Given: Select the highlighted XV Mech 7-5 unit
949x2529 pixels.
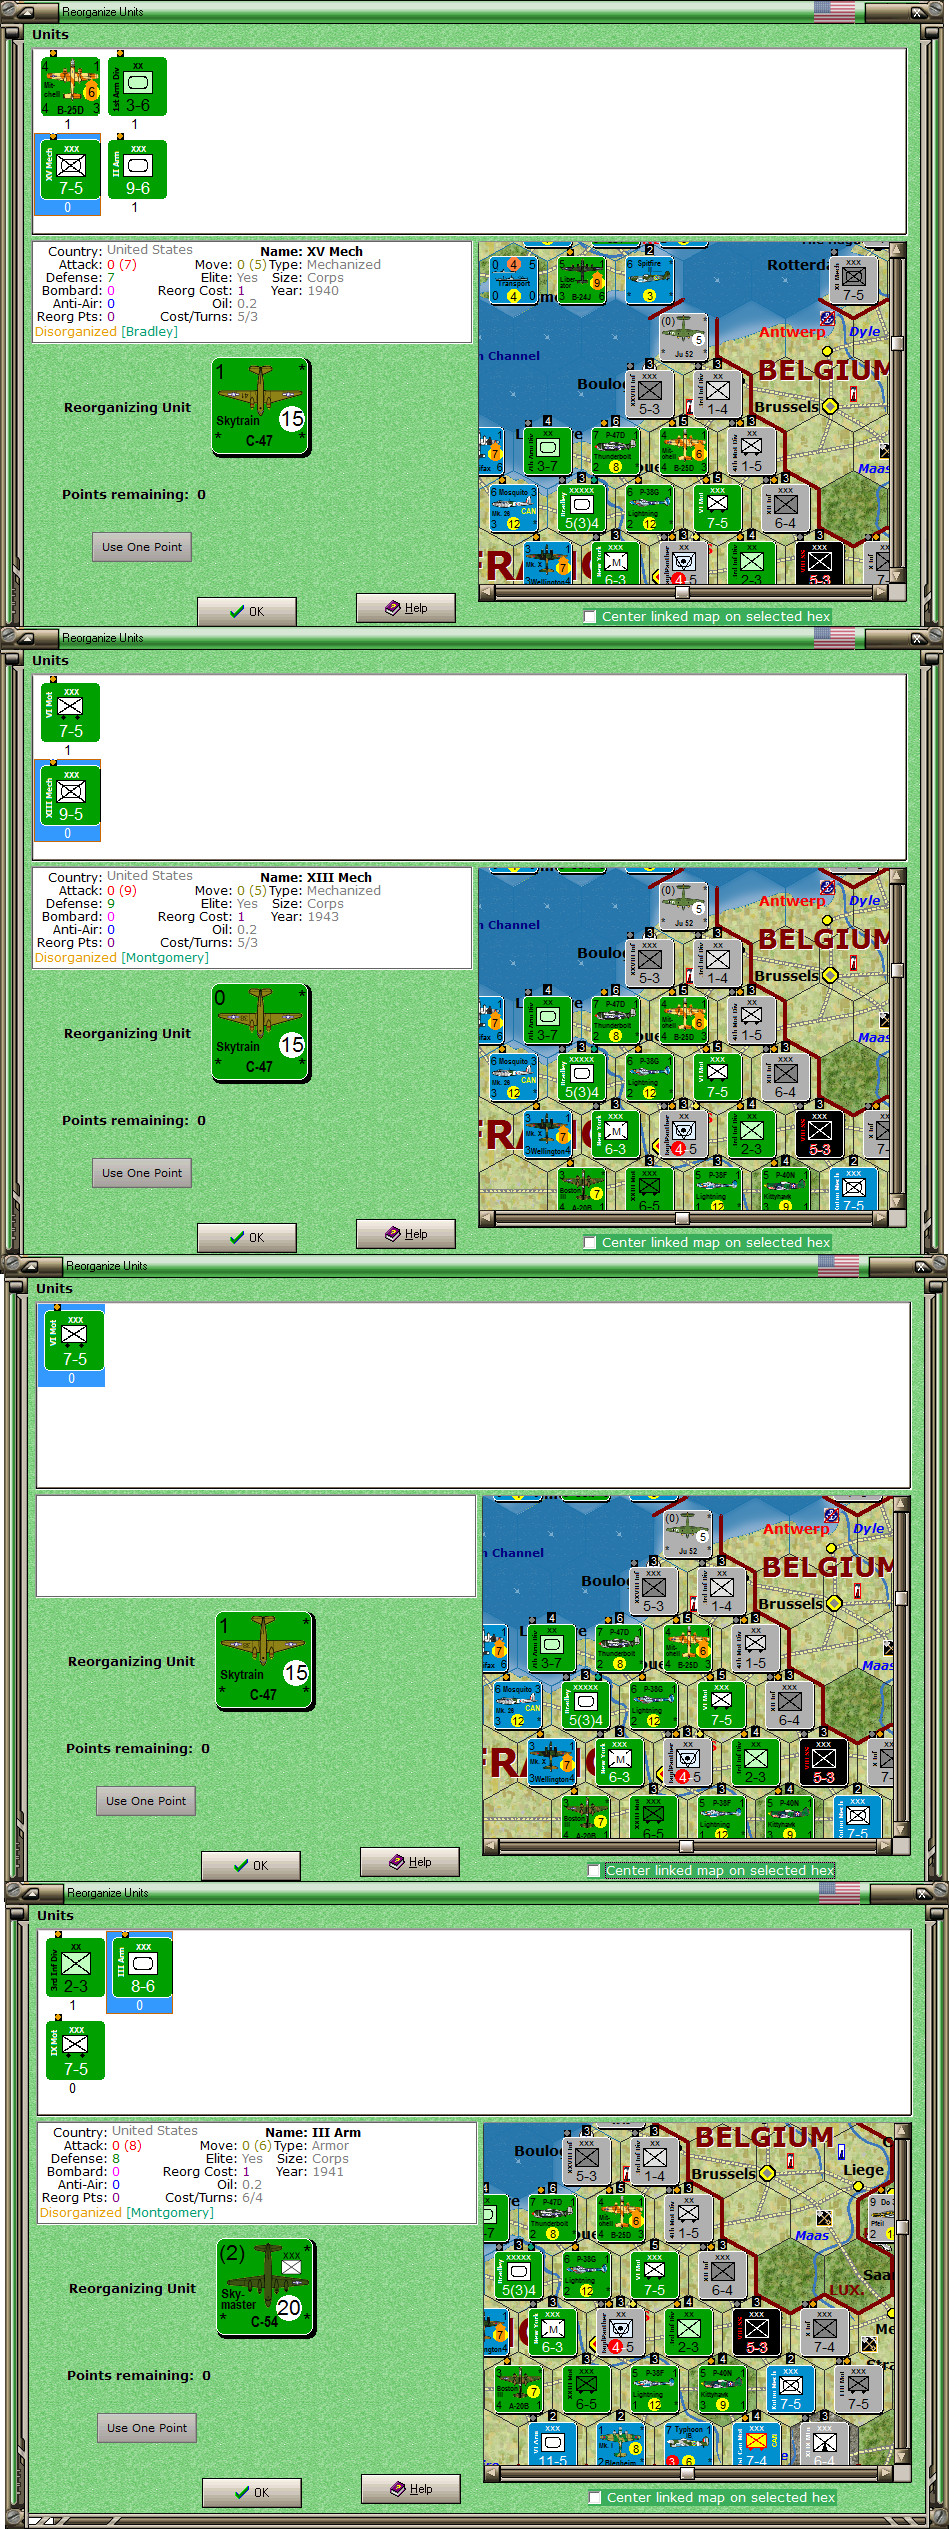Looking at the screenshot, I should click(70, 169).
